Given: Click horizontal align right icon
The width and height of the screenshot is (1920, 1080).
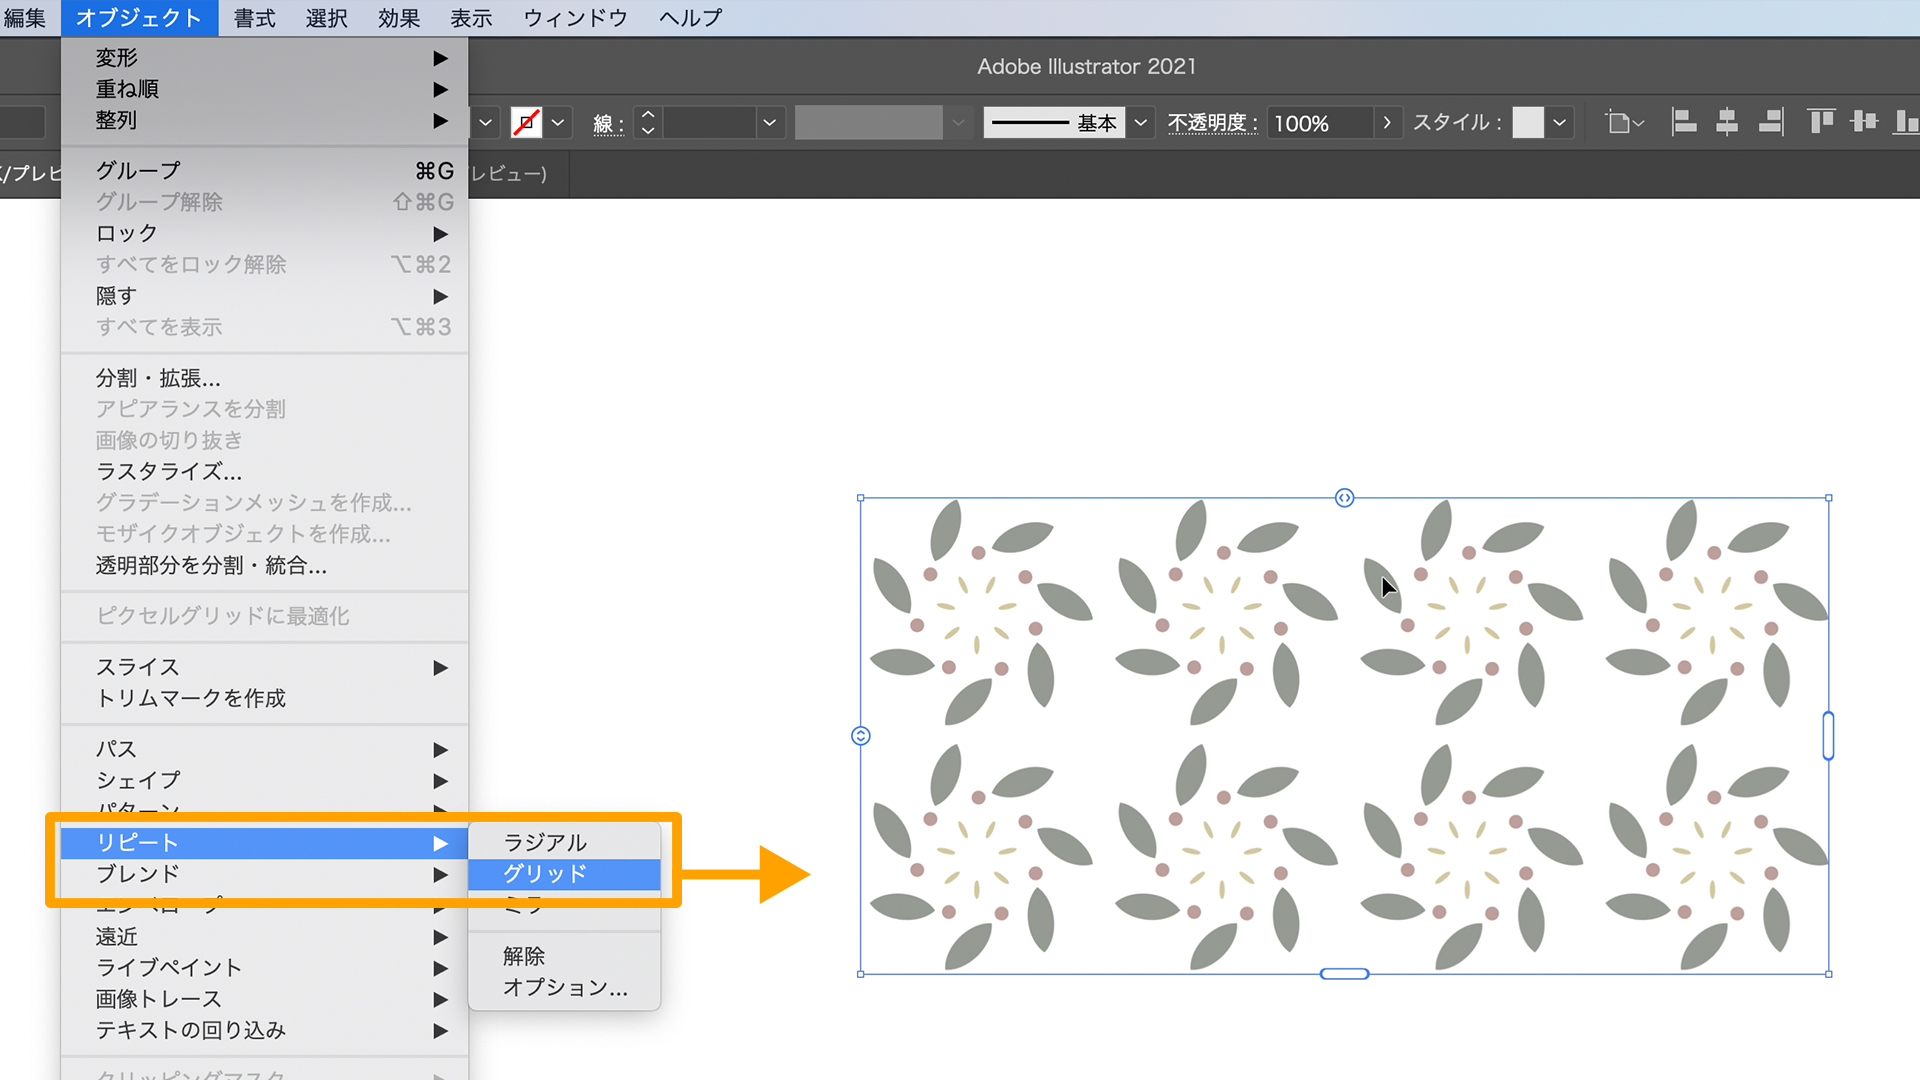Looking at the screenshot, I should (x=1771, y=122).
